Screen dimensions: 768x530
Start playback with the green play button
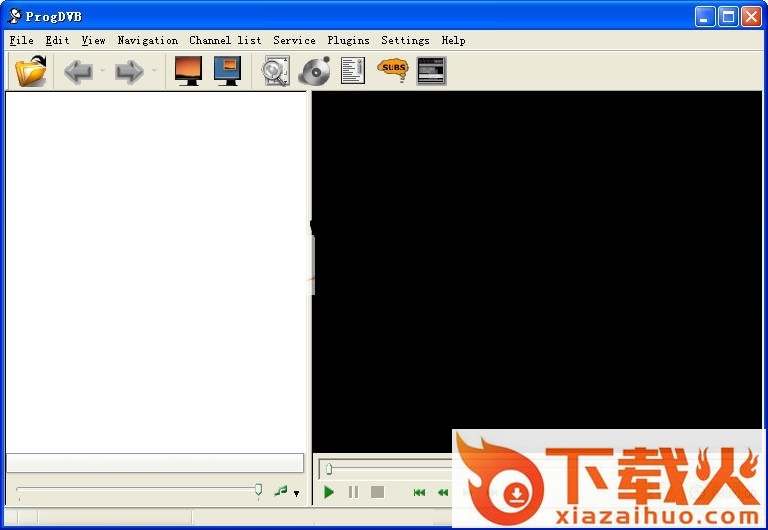coord(329,492)
